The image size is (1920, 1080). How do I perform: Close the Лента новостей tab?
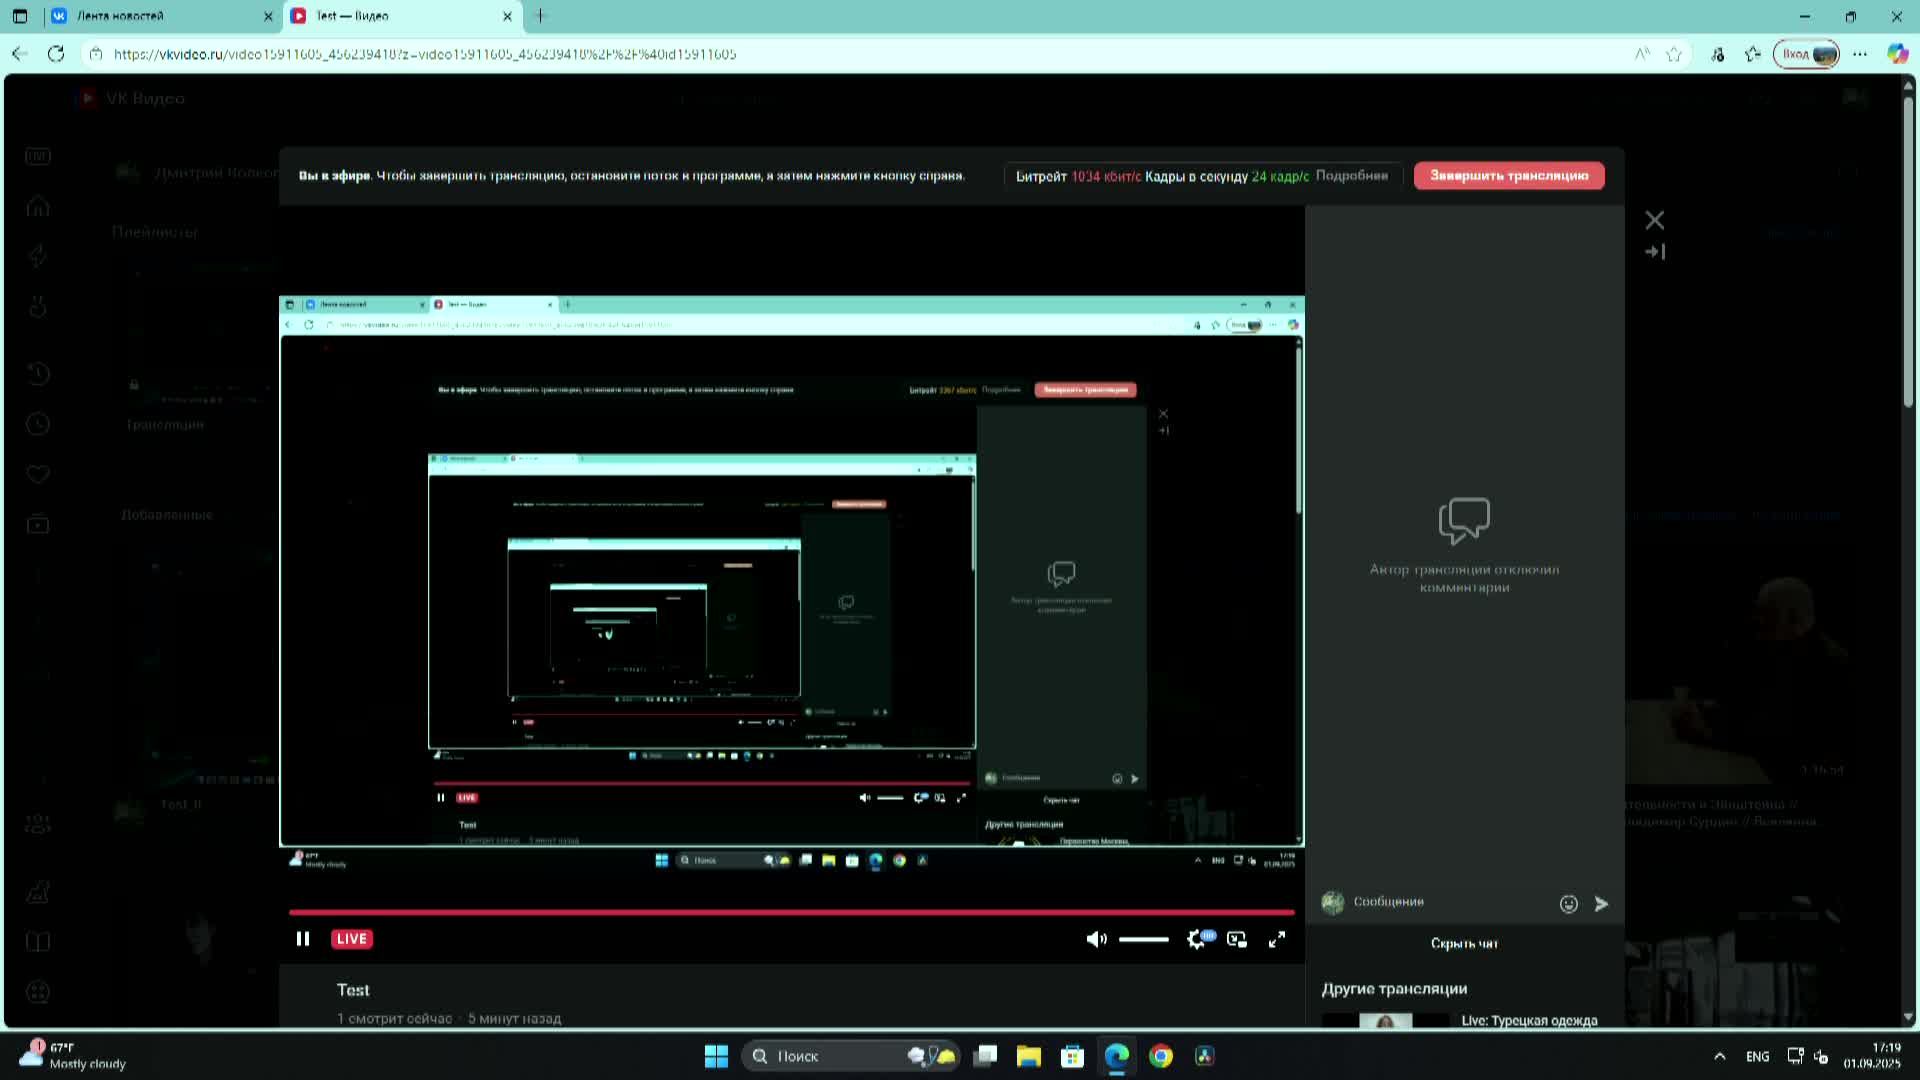[x=267, y=16]
